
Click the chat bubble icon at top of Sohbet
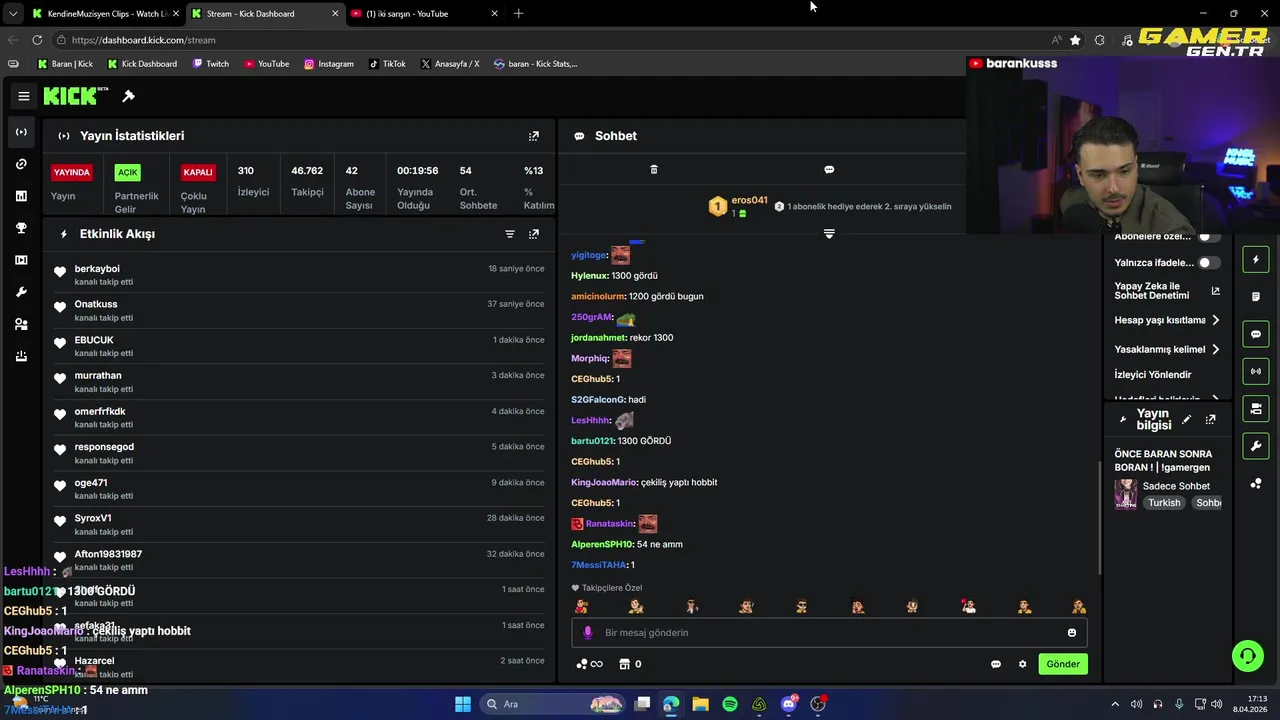pyautogui.click(x=829, y=170)
